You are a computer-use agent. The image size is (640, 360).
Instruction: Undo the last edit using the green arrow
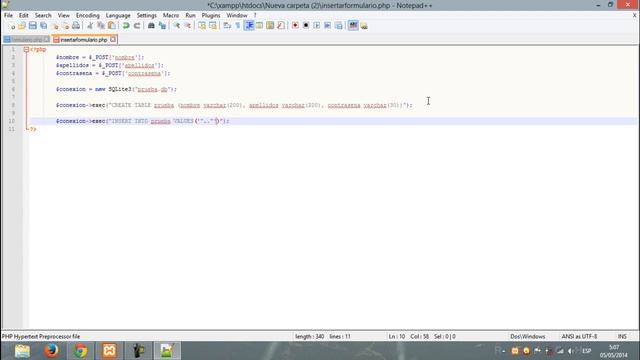point(126,26)
